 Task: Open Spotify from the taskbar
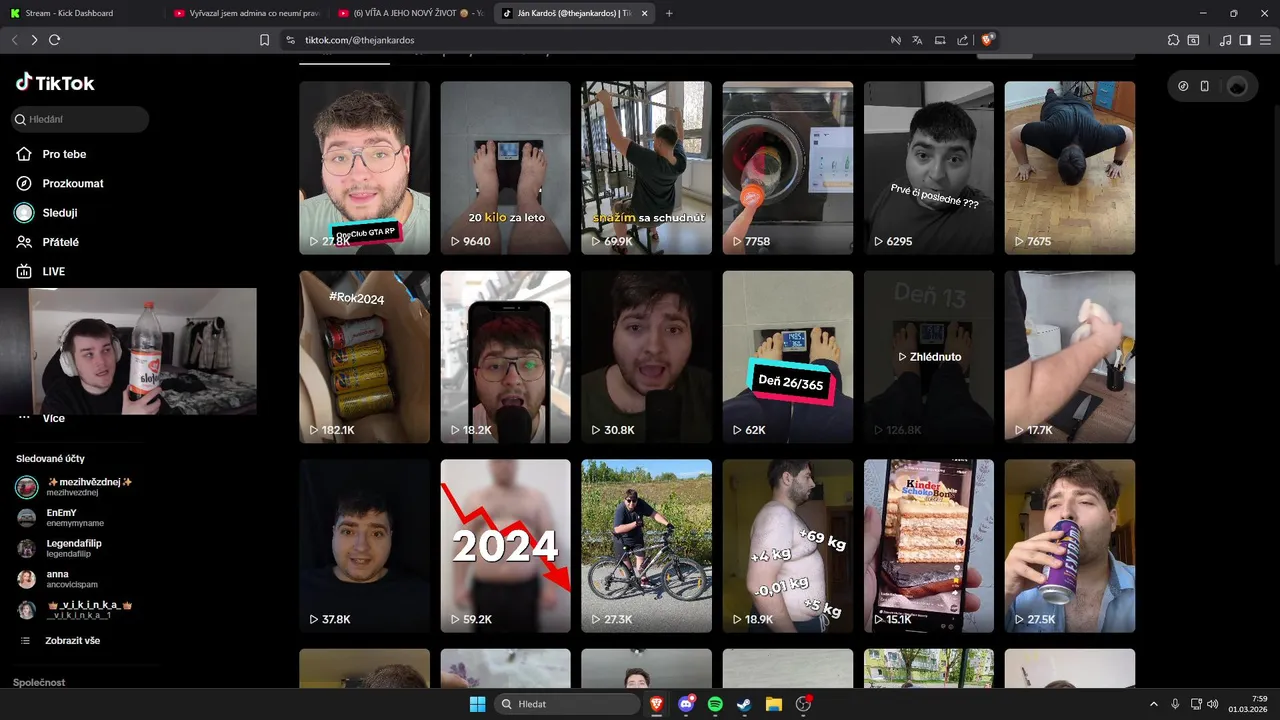click(x=715, y=704)
